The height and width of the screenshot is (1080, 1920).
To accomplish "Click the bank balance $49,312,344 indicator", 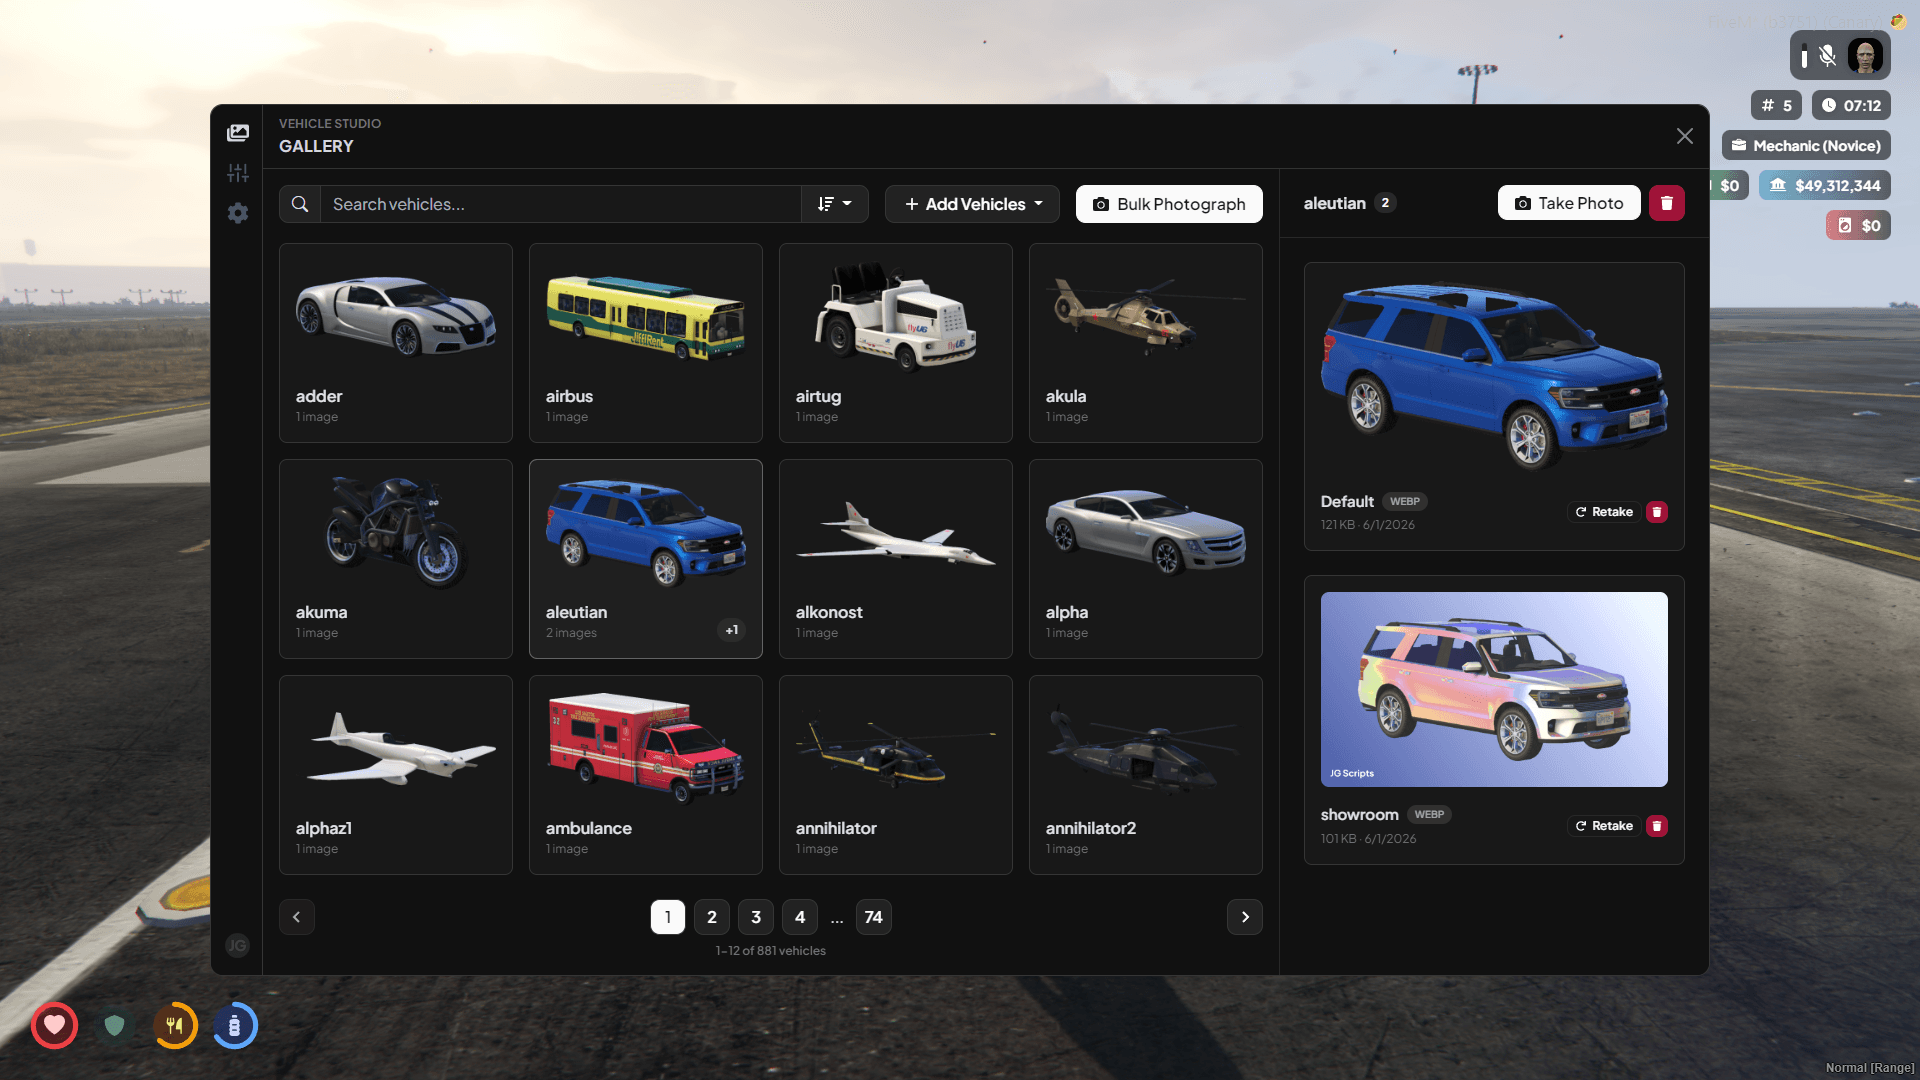I will click(x=1825, y=185).
